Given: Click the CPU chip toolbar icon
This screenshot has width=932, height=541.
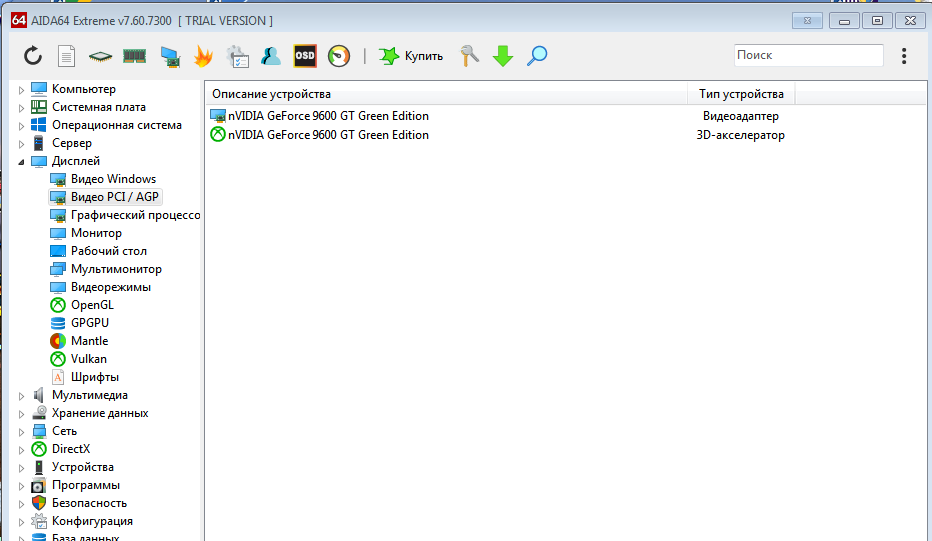Looking at the screenshot, I should (x=100, y=56).
